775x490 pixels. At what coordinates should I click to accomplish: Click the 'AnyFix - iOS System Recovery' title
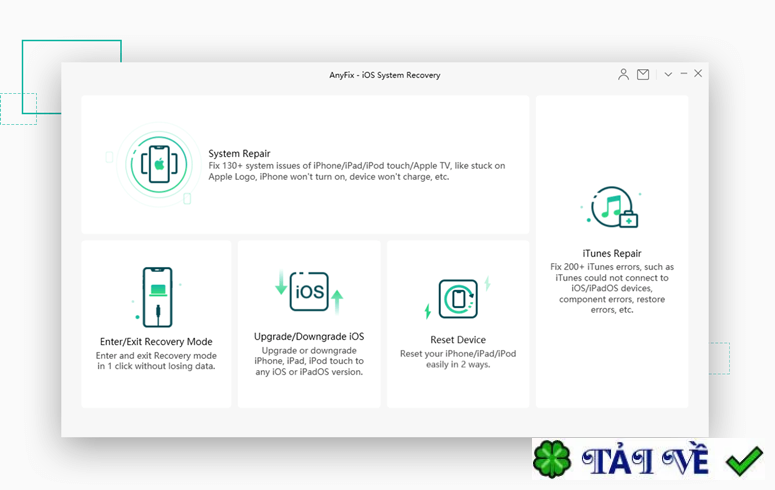point(385,75)
